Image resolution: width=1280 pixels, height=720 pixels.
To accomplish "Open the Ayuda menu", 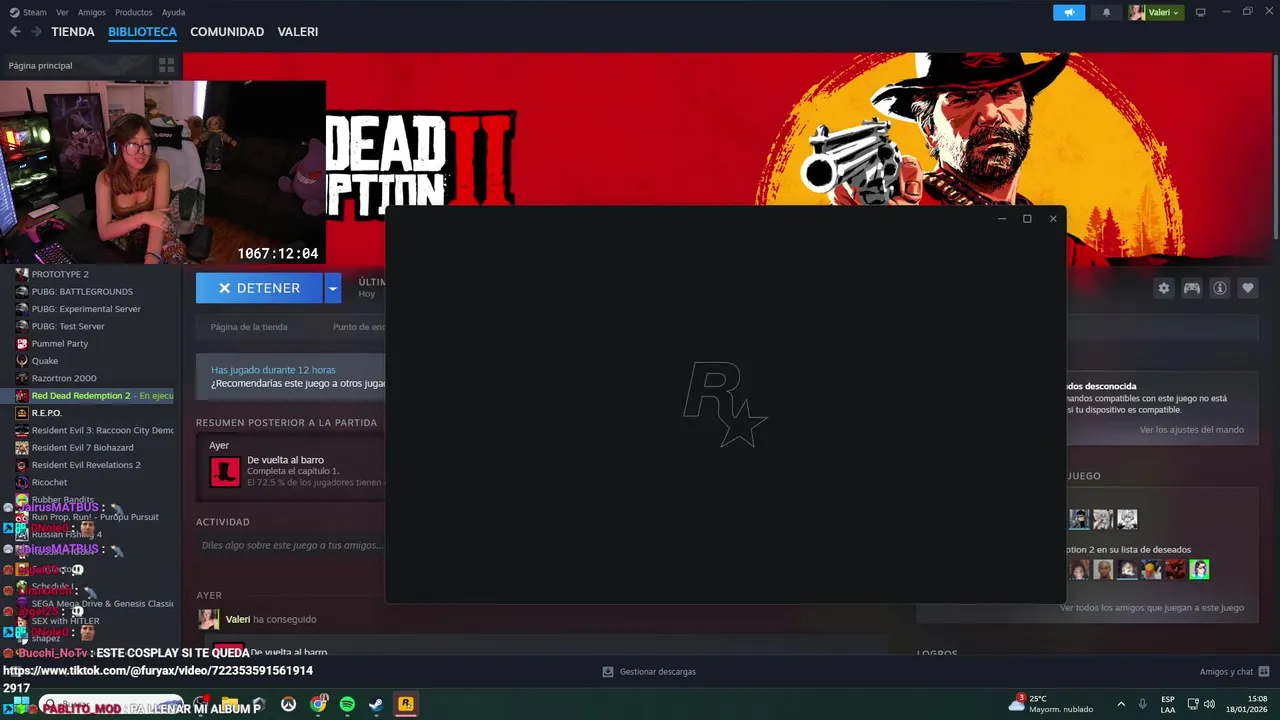I will (174, 12).
